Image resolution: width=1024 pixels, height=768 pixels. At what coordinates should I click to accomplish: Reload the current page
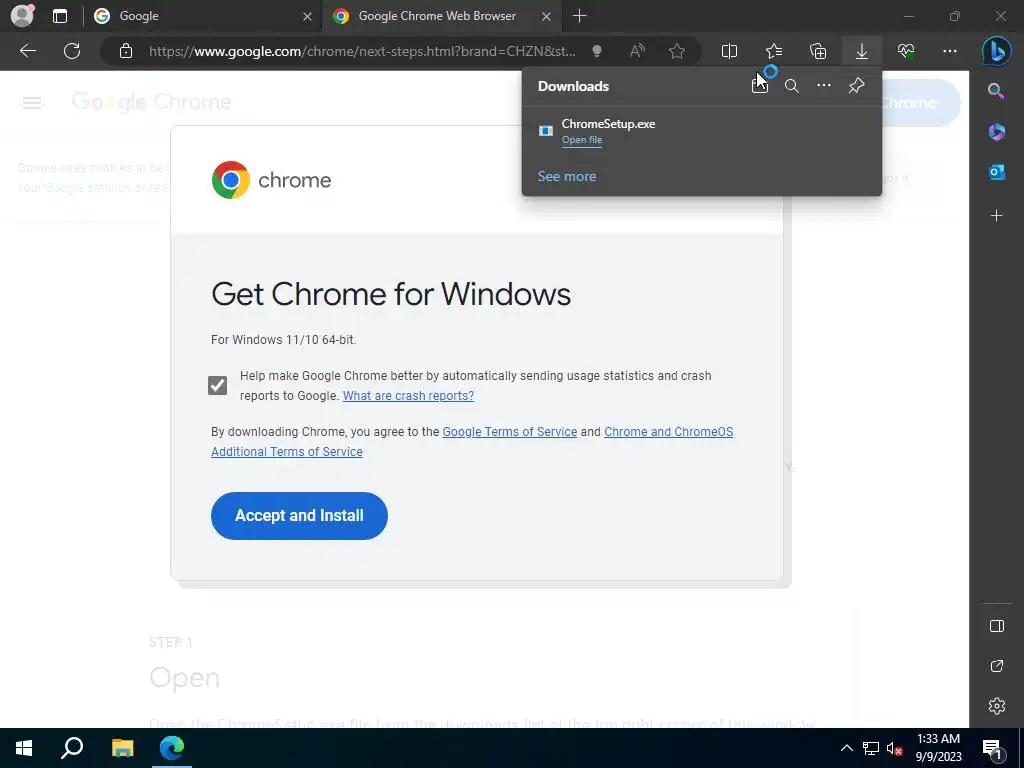point(72,51)
